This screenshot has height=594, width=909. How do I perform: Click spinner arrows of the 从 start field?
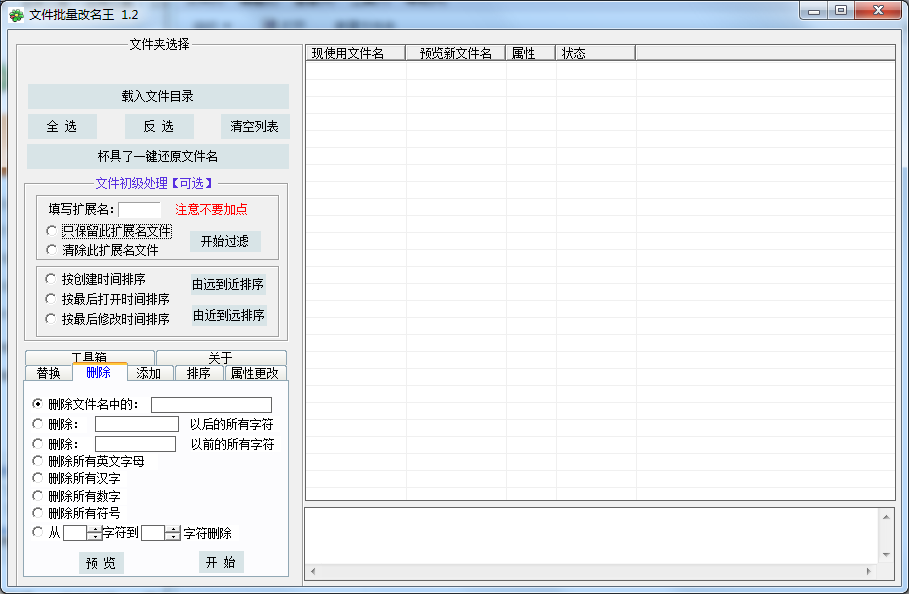[95, 533]
